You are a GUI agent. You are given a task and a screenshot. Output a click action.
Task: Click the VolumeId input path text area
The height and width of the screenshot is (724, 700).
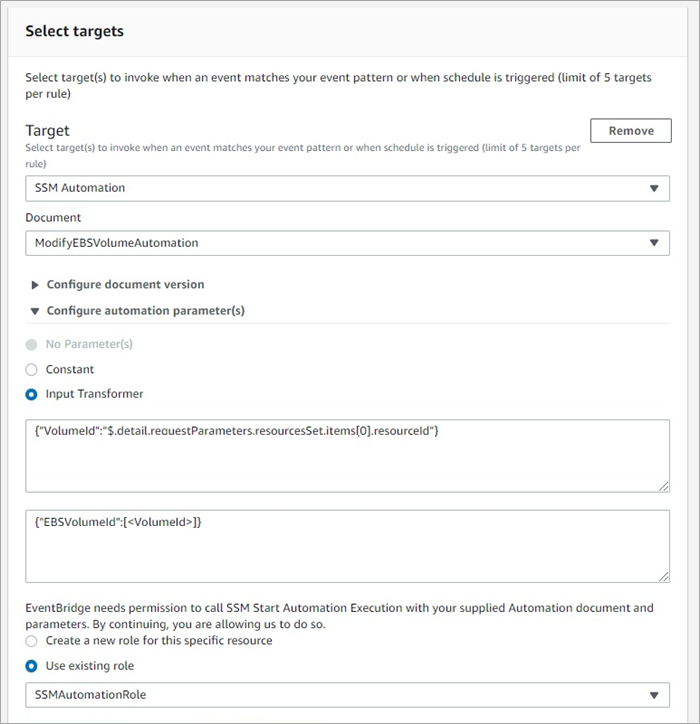click(347, 456)
